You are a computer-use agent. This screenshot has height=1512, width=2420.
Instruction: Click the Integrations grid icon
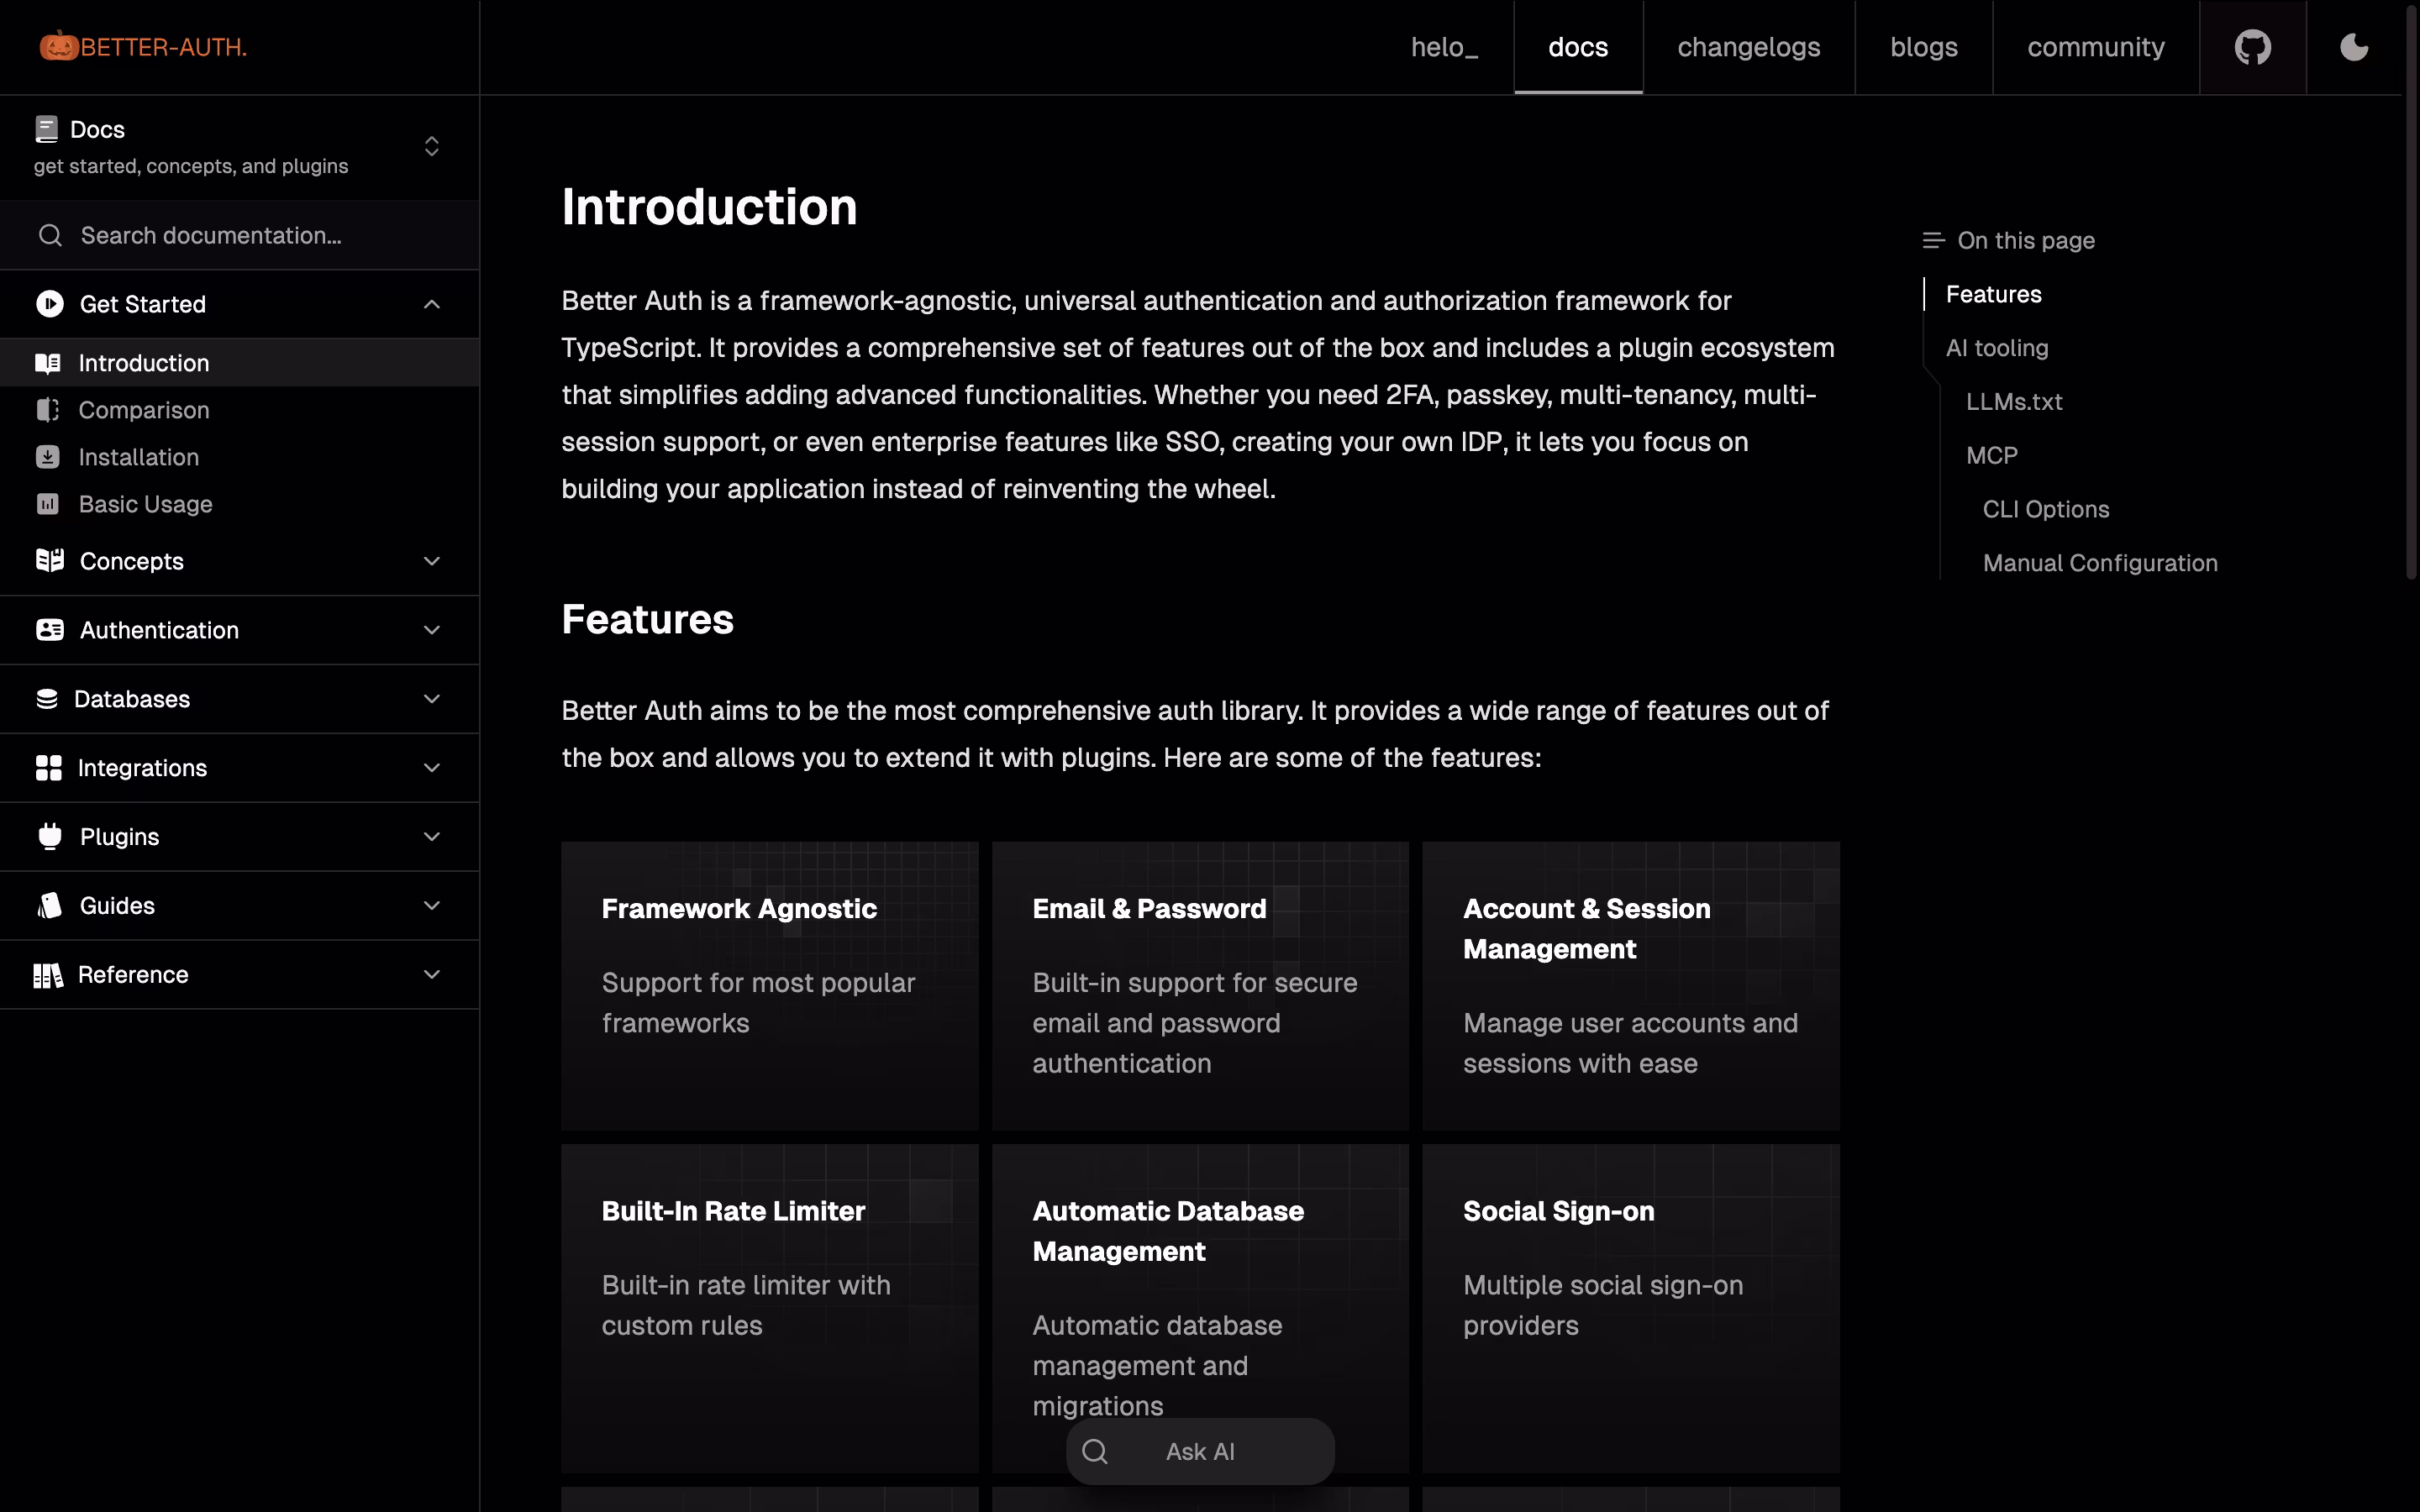[48, 768]
